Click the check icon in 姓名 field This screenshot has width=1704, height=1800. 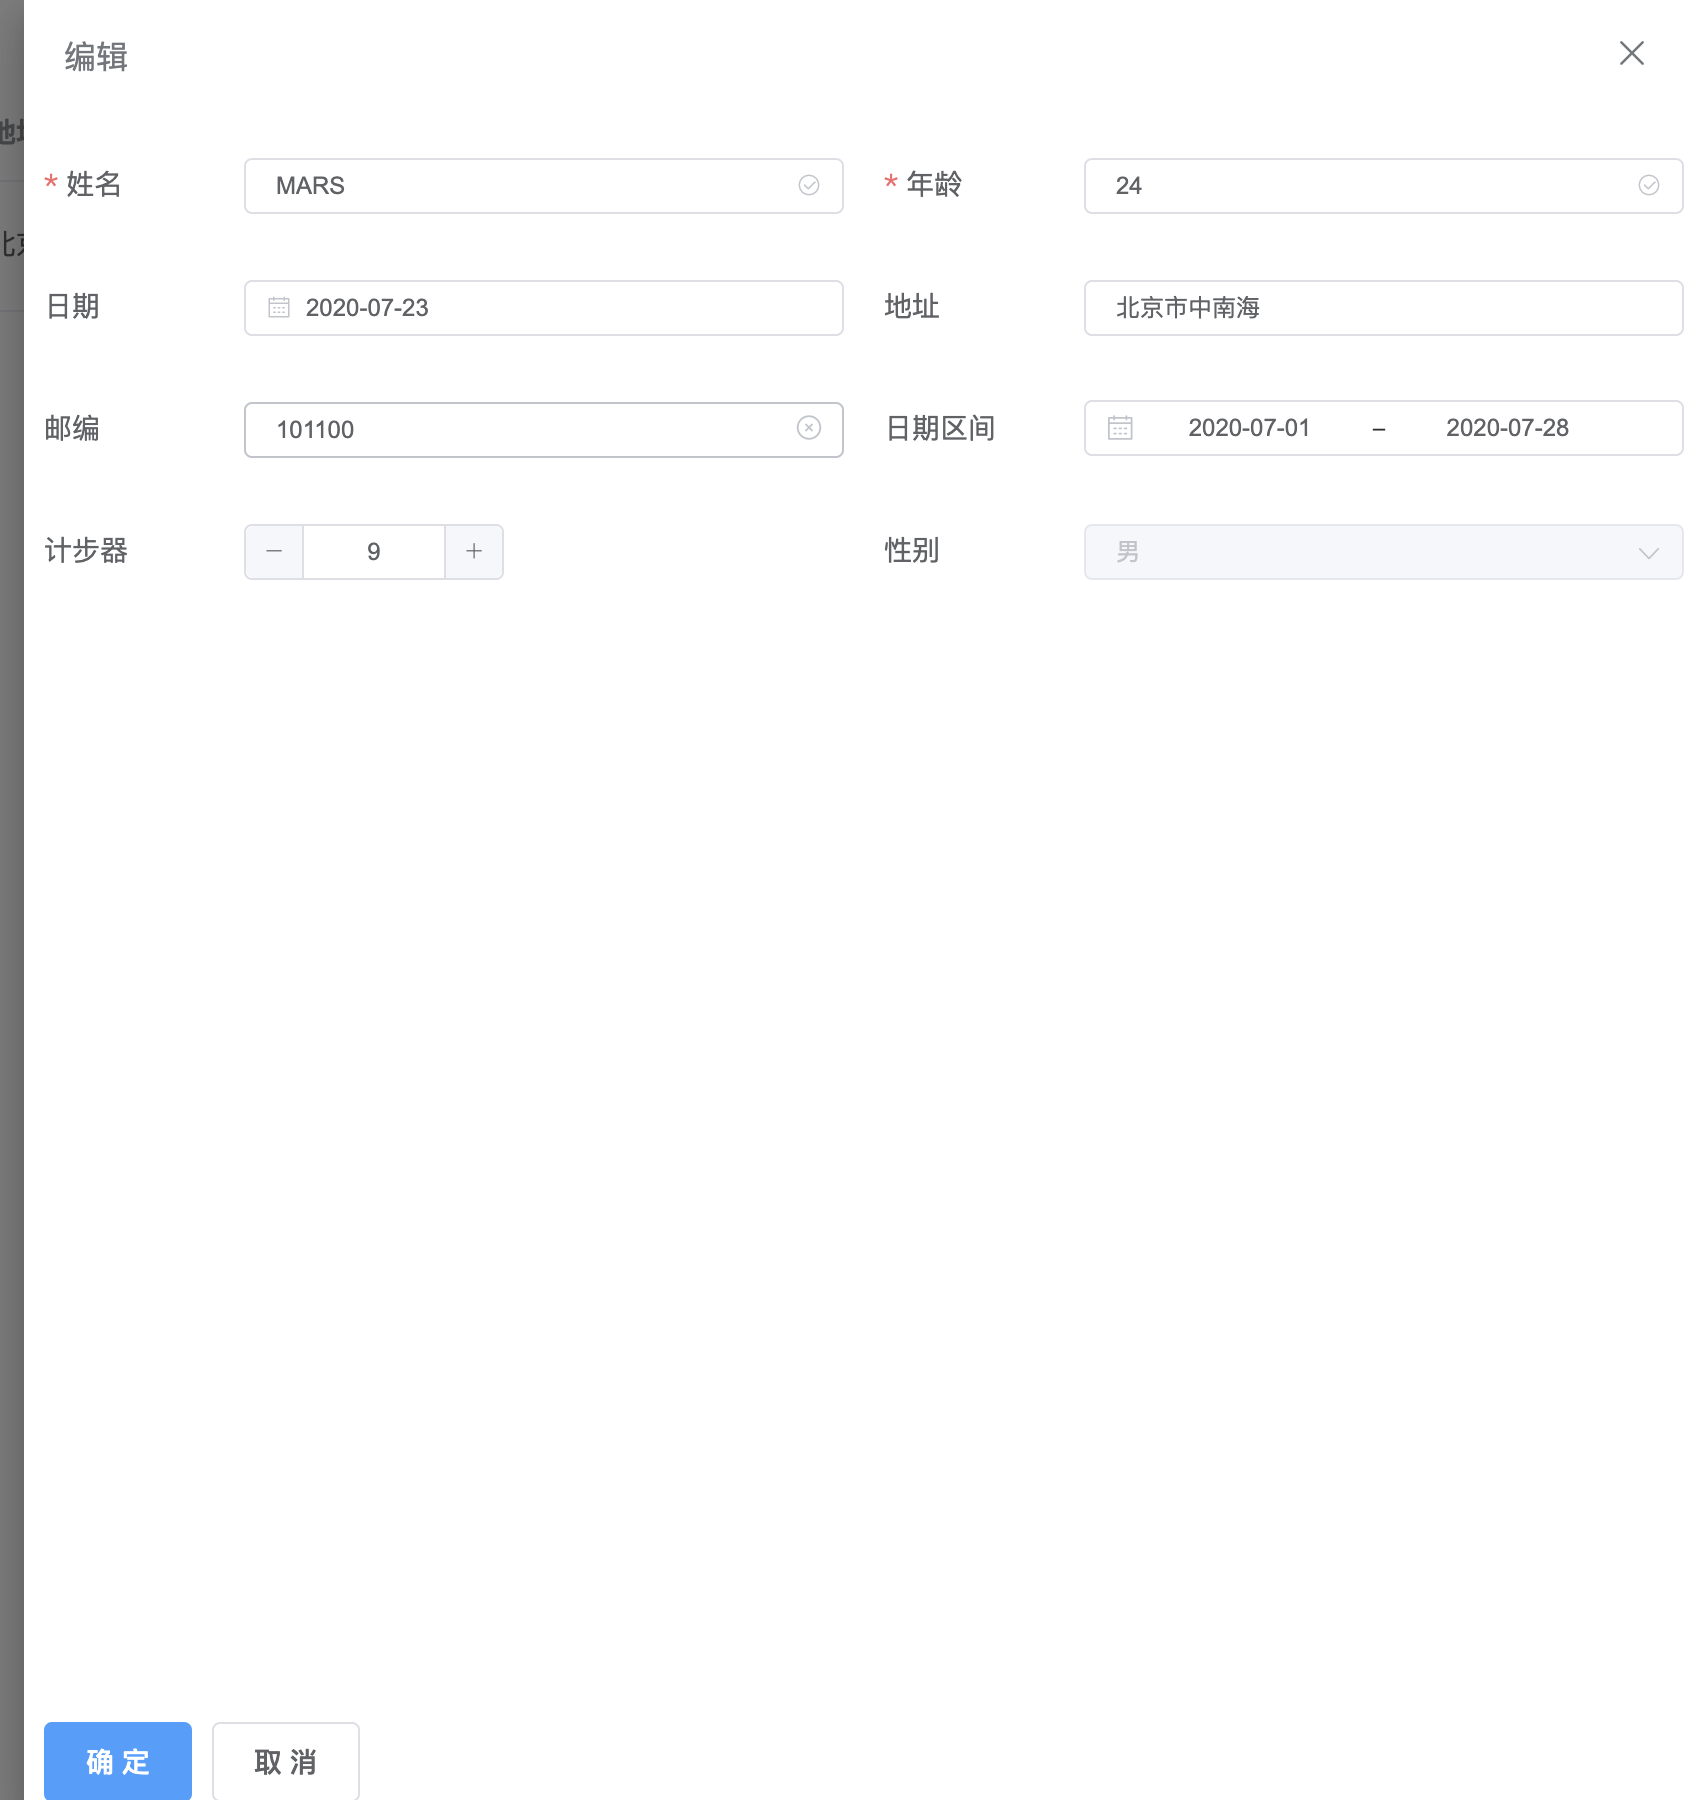click(809, 185)
